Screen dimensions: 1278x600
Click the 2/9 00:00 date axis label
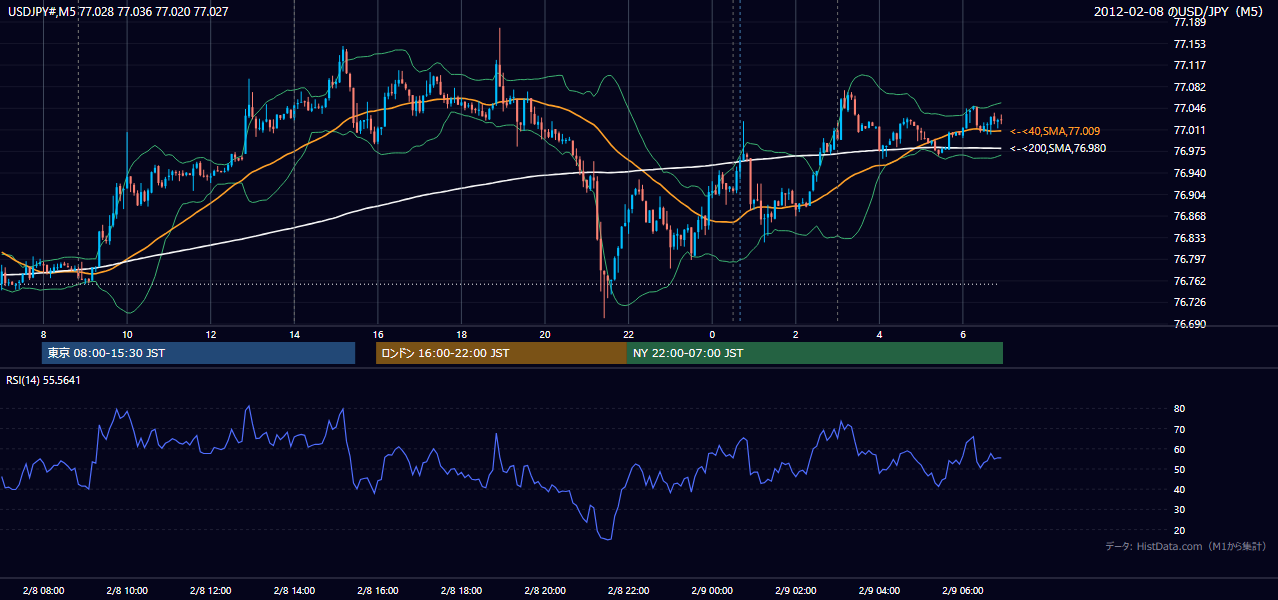coord(712,590)
